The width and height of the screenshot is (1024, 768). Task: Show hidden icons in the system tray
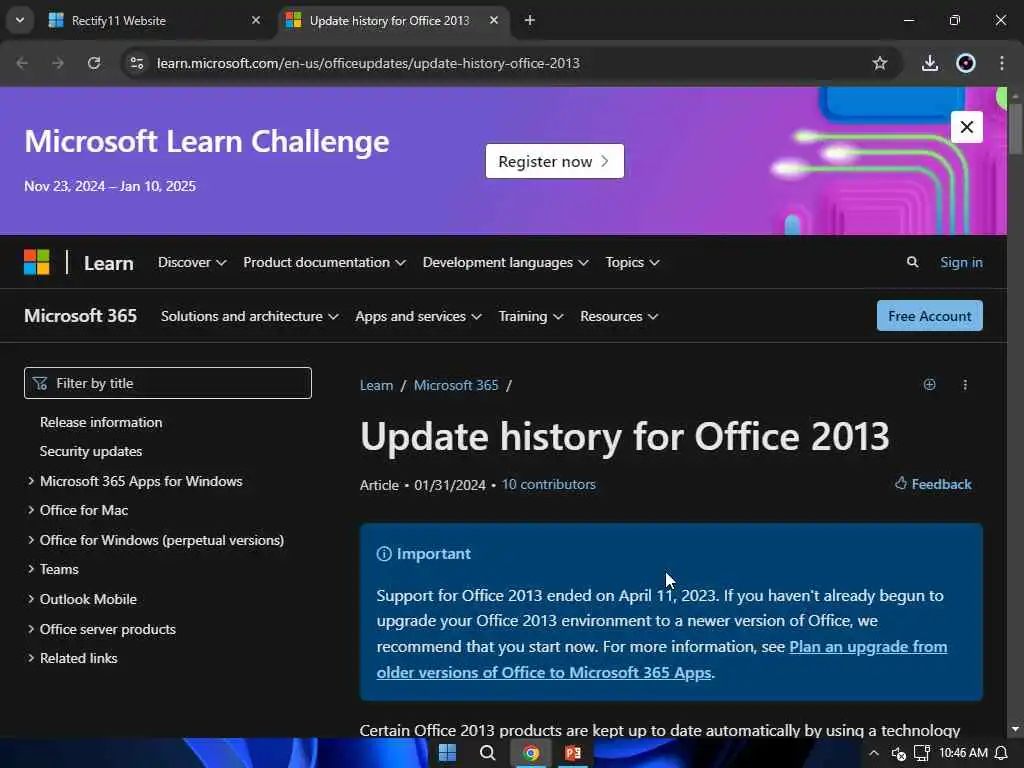(874, 753)
